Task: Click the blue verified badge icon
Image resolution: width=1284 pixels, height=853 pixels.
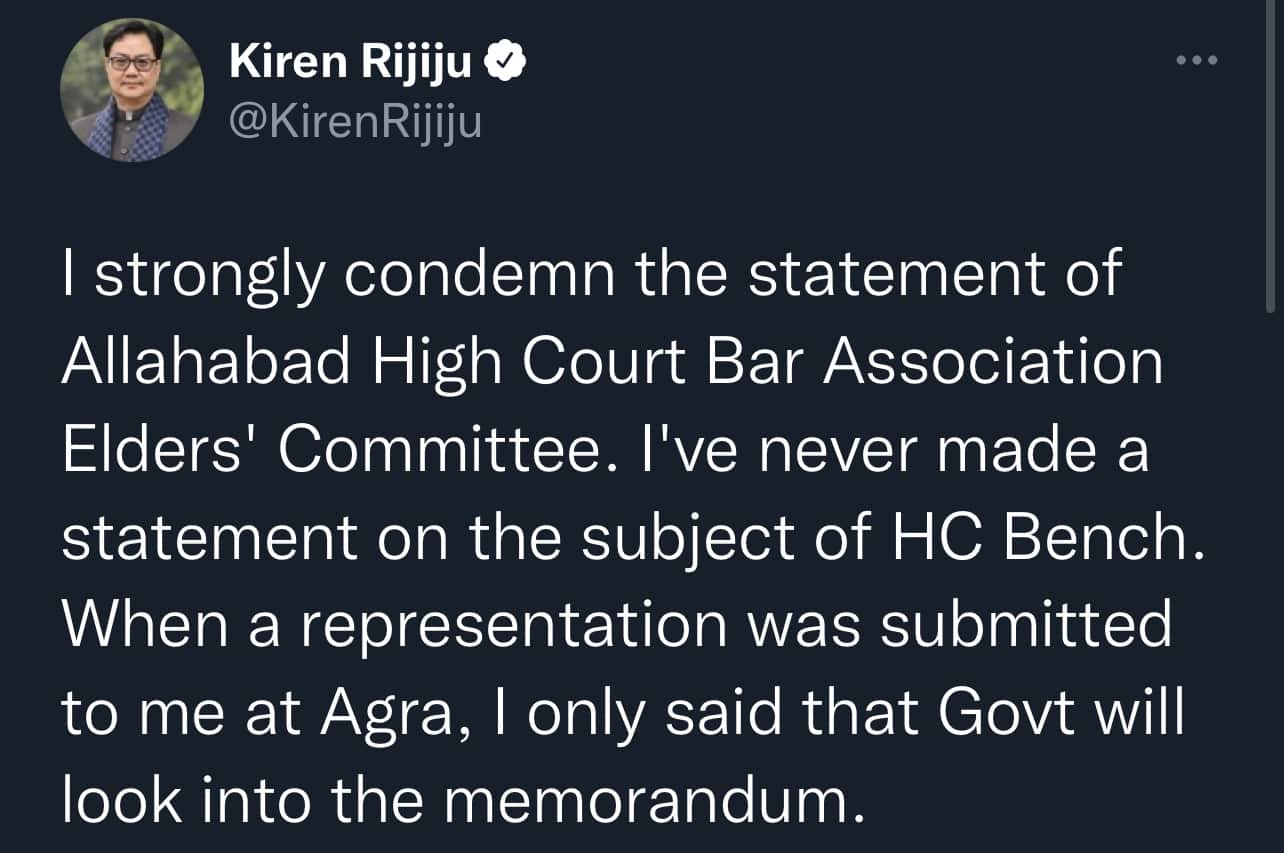Action: pyautogui.click(x=505, y=64)
